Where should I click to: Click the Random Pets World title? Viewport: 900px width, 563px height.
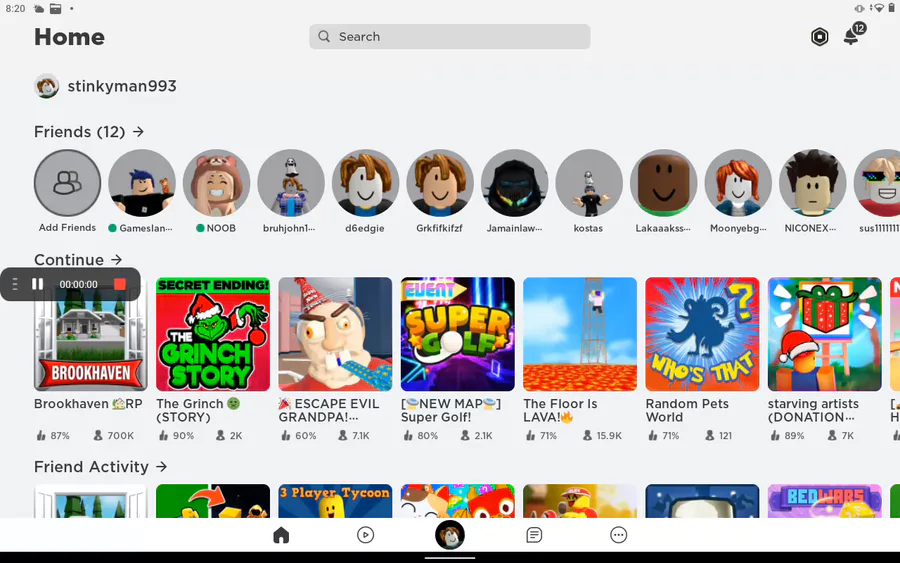point(687,411)
